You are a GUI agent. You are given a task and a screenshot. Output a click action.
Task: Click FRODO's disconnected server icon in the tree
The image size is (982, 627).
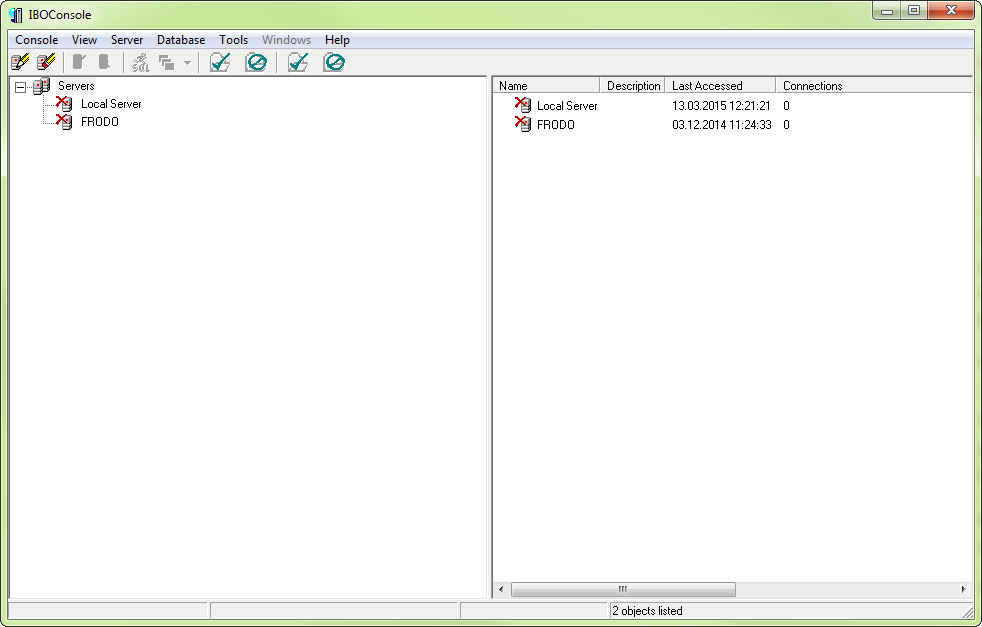(64, 121)
